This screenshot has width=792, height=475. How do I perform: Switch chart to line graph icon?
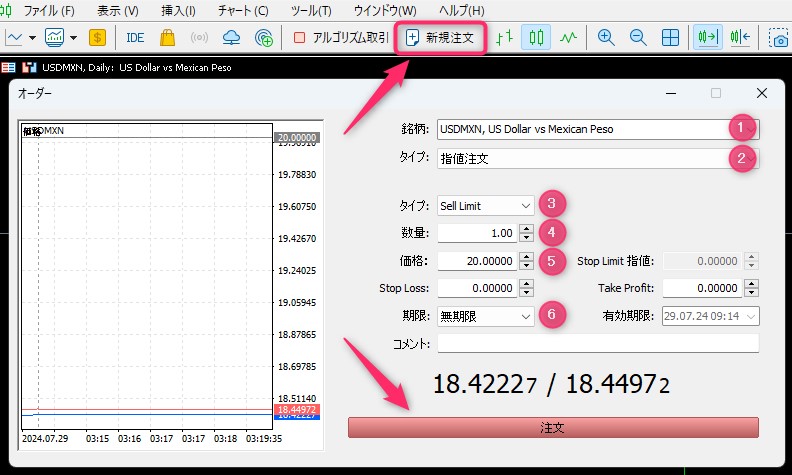(x=568, y=37)
